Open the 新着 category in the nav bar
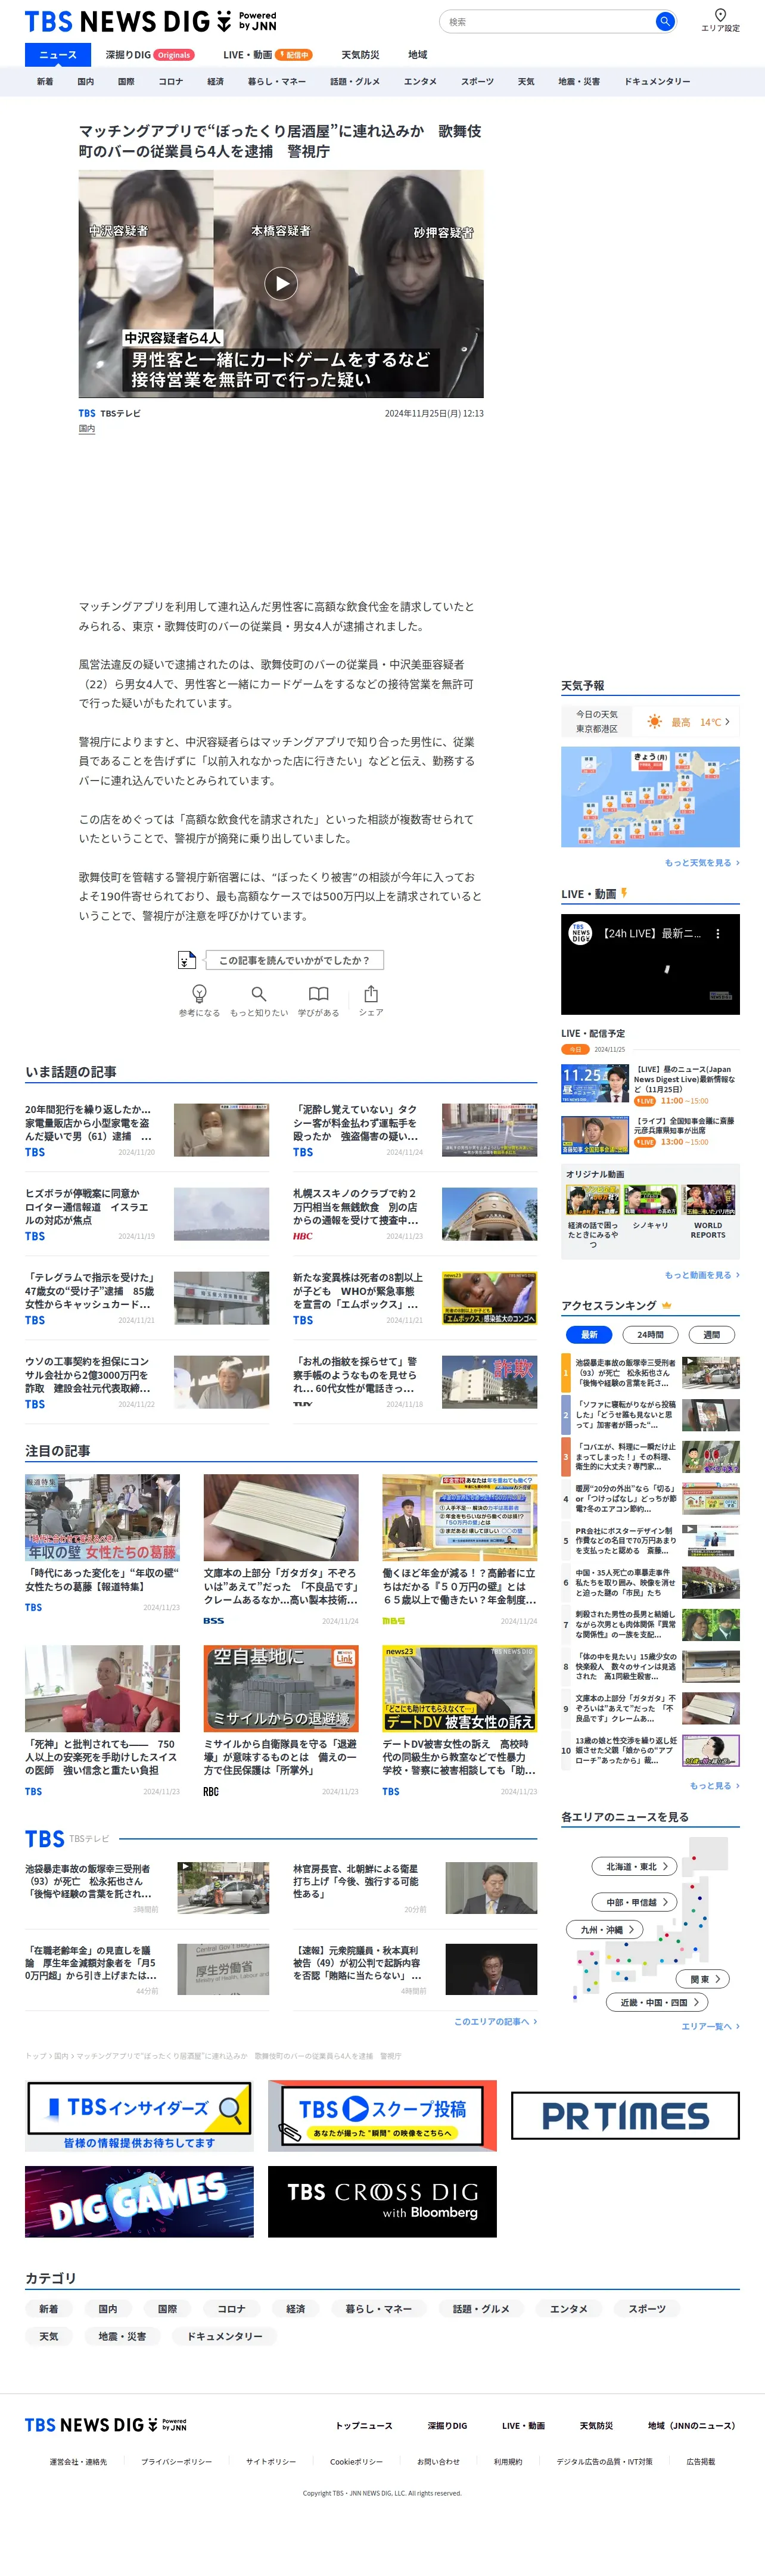The image size is (765, 2576). (45, 81)
